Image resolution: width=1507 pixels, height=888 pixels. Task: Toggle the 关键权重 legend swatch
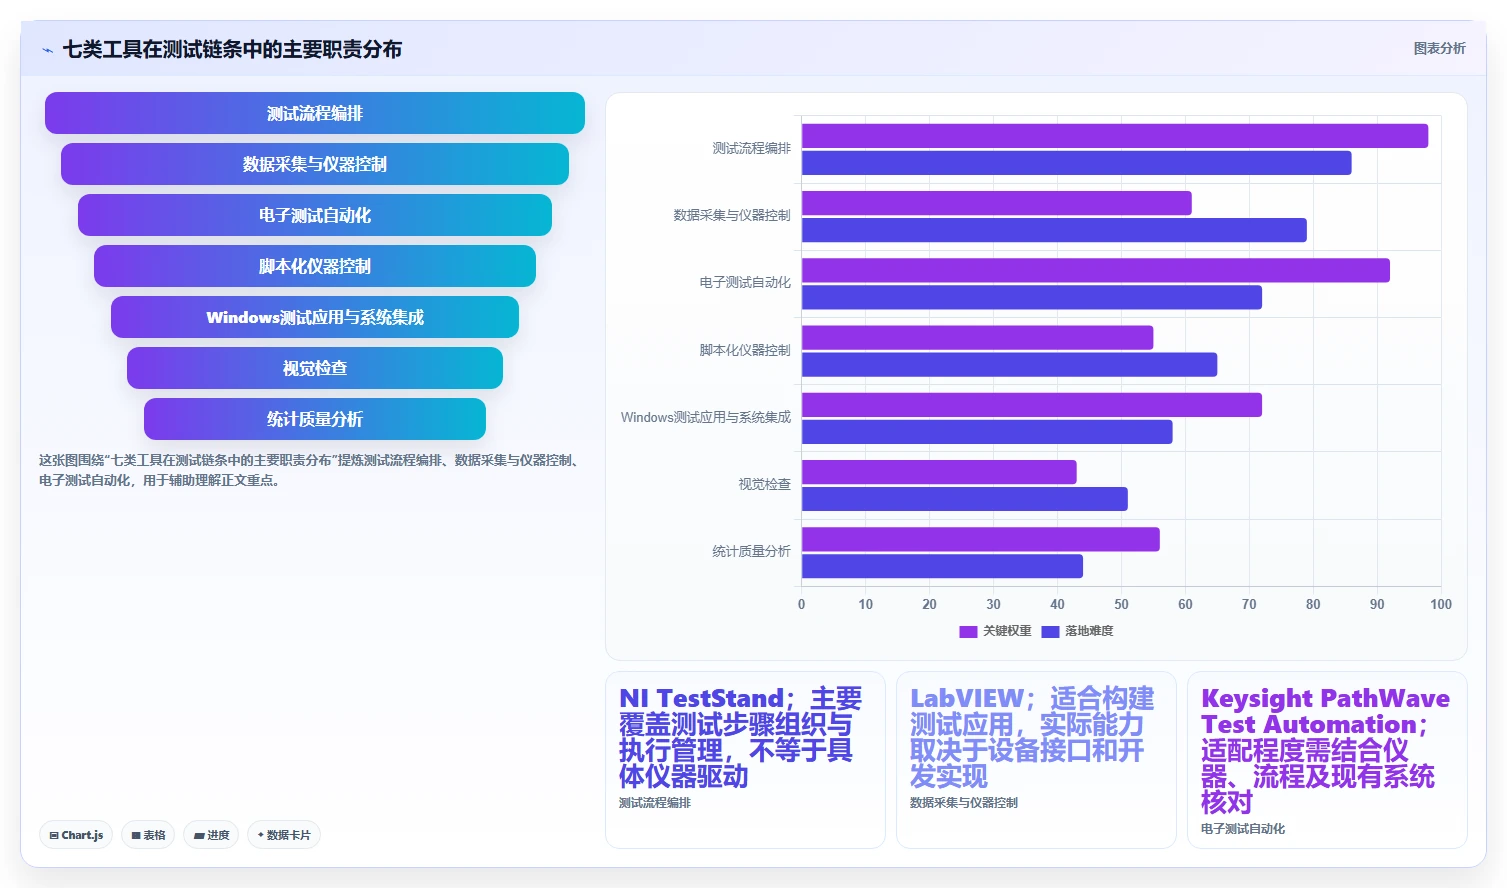pos(968,631)
